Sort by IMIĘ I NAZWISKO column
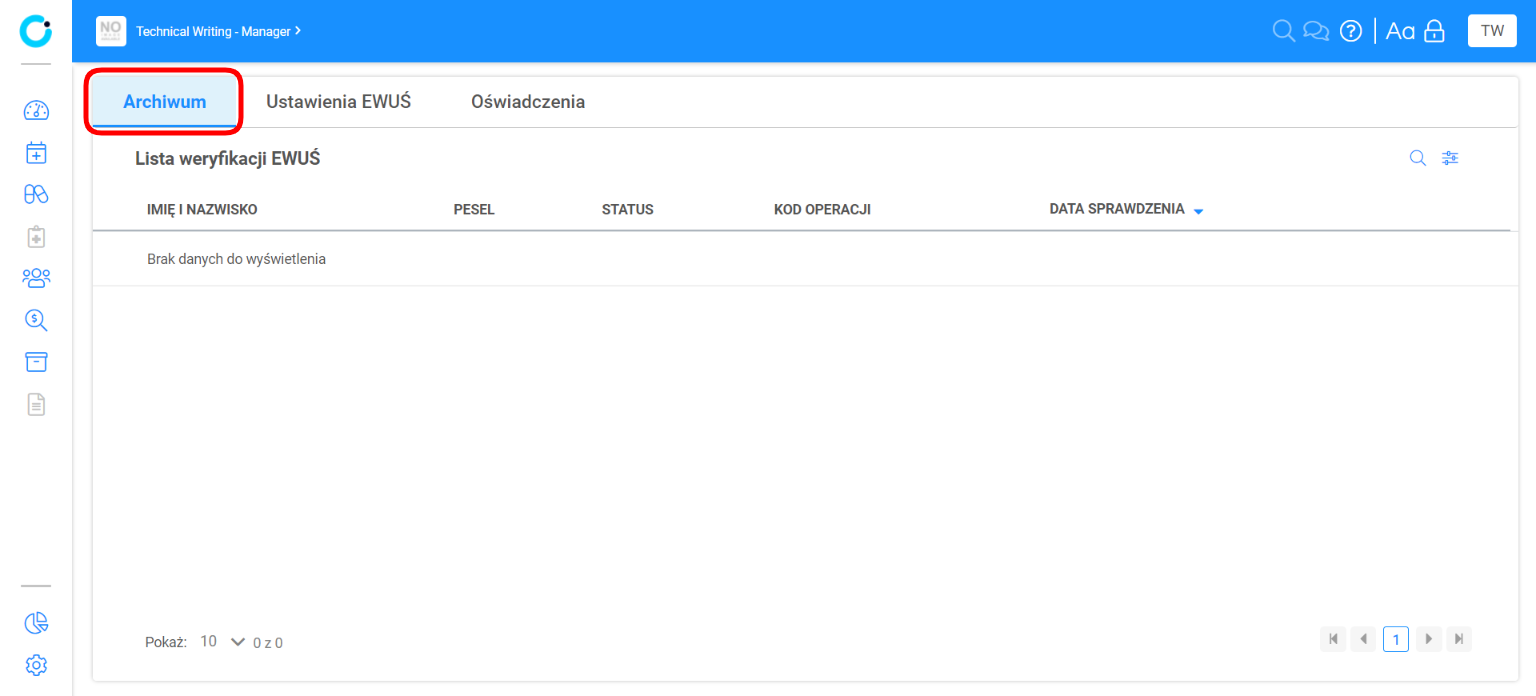The height and width of the screenshot is (696, 1536). 202,210
